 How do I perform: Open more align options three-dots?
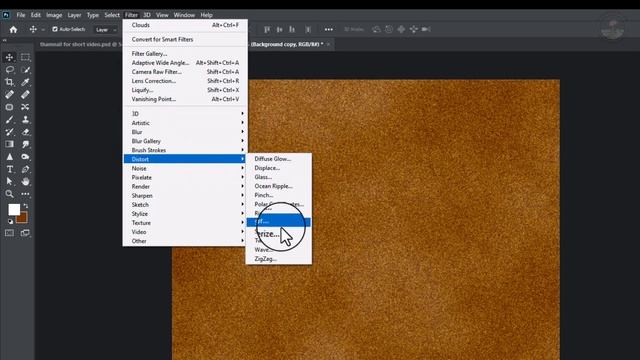[329, 29]
